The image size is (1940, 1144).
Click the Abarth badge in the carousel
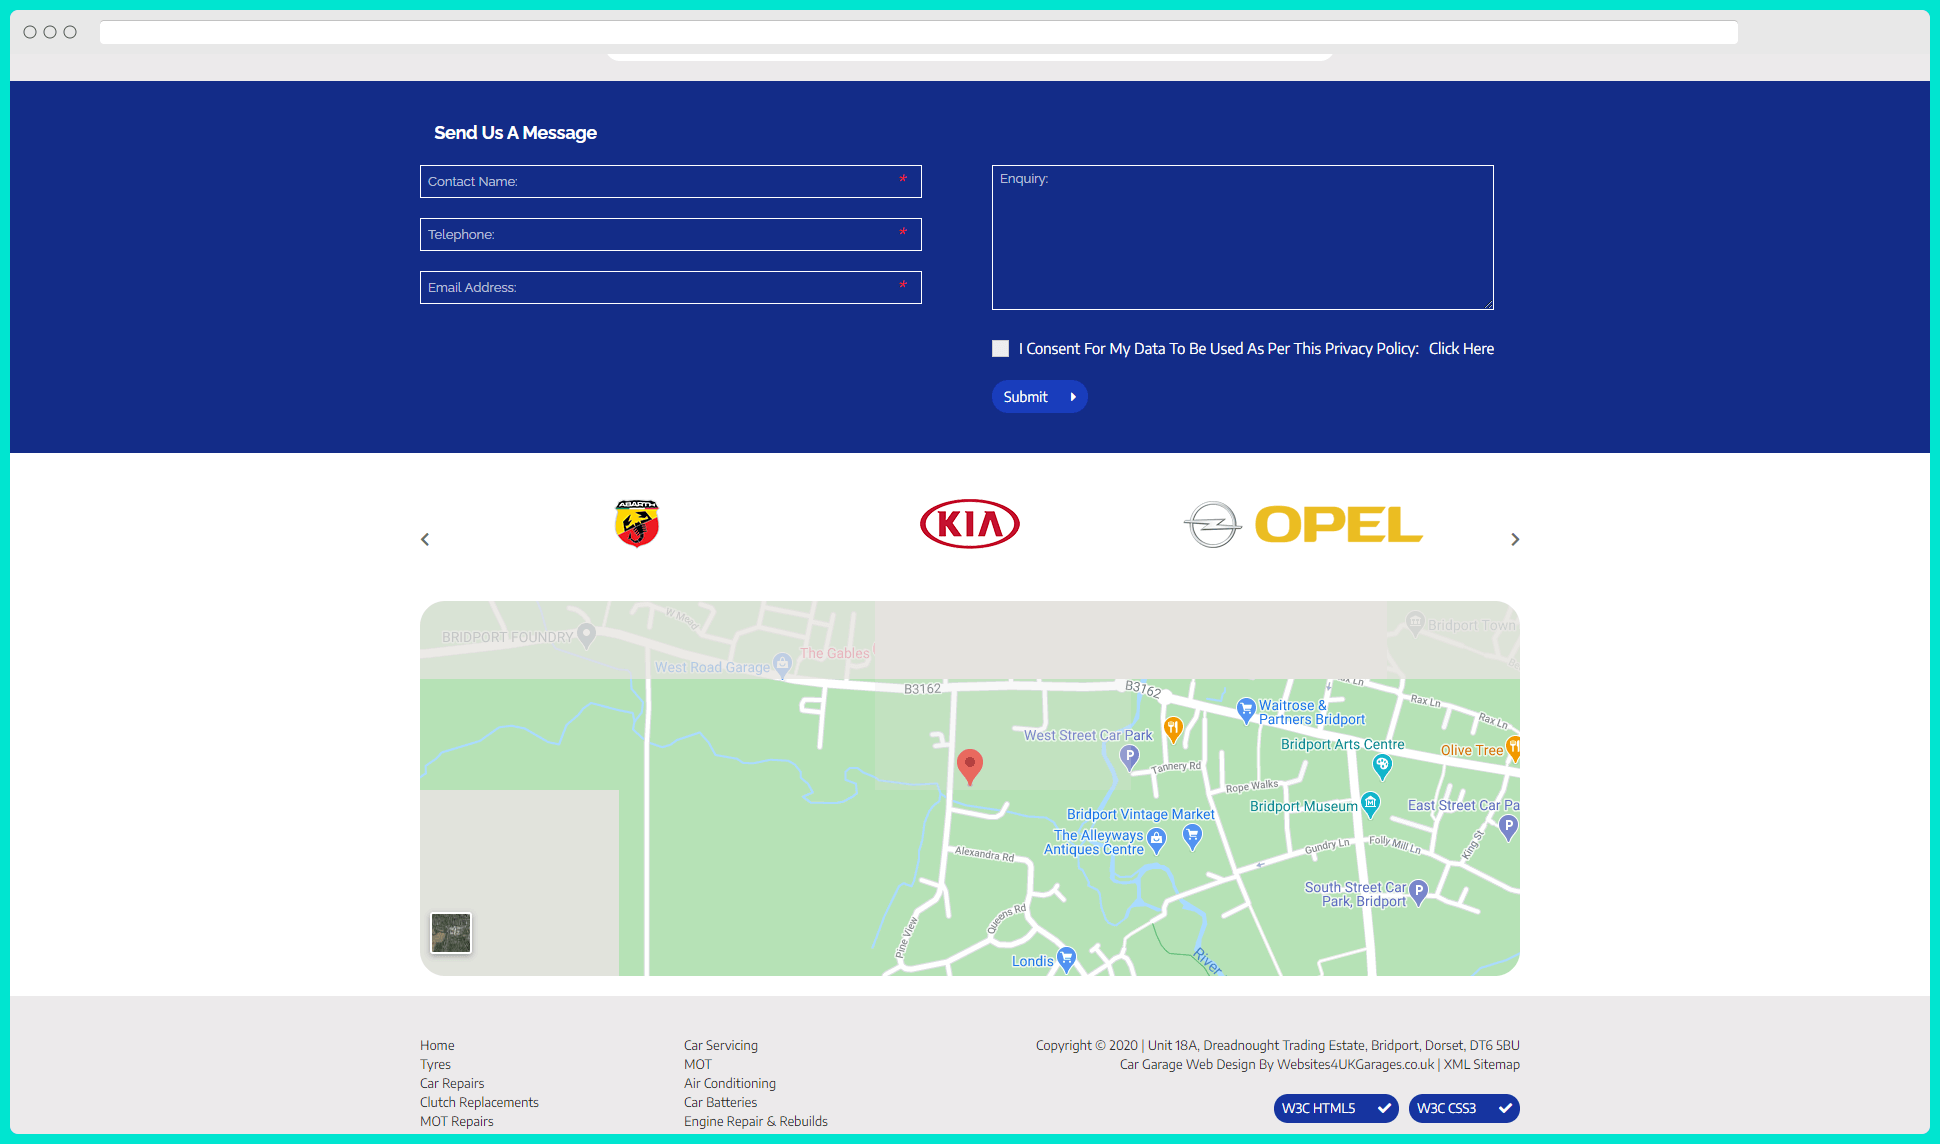[637, 523]
